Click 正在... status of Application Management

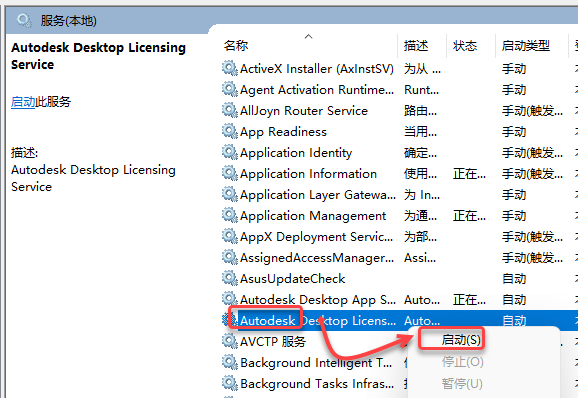point(469,216)
